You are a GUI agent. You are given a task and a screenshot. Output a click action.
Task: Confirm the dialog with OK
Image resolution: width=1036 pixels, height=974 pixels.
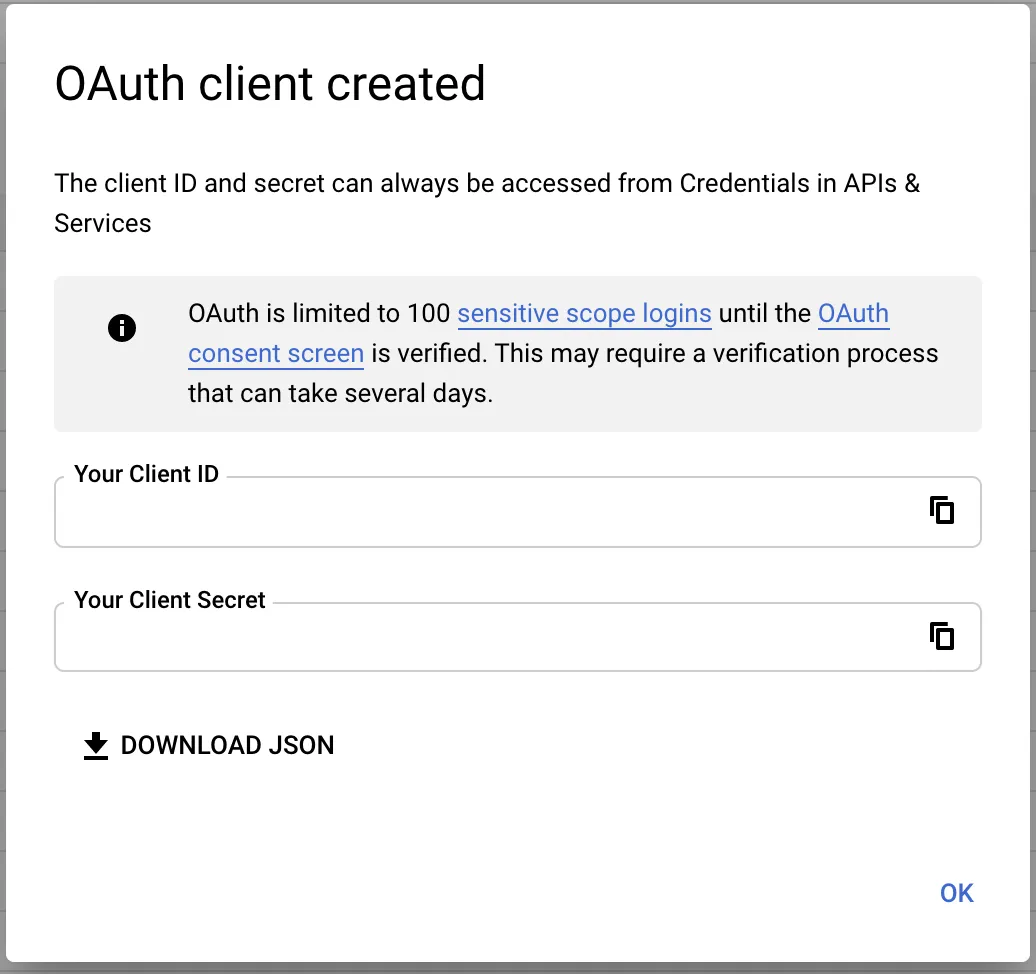(x=956, y=893)
